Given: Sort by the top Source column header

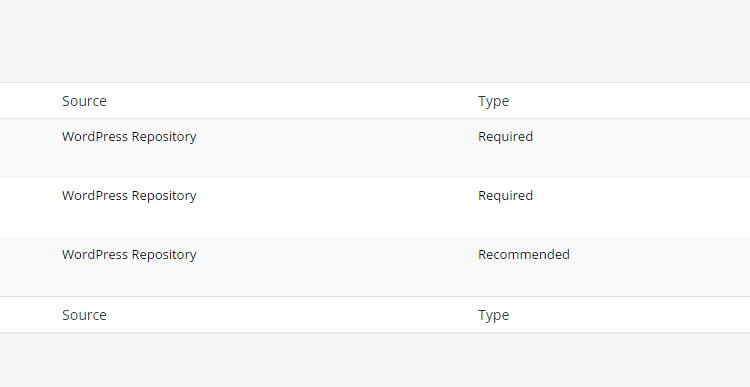Looking at the screenshot, I should 84,101.
